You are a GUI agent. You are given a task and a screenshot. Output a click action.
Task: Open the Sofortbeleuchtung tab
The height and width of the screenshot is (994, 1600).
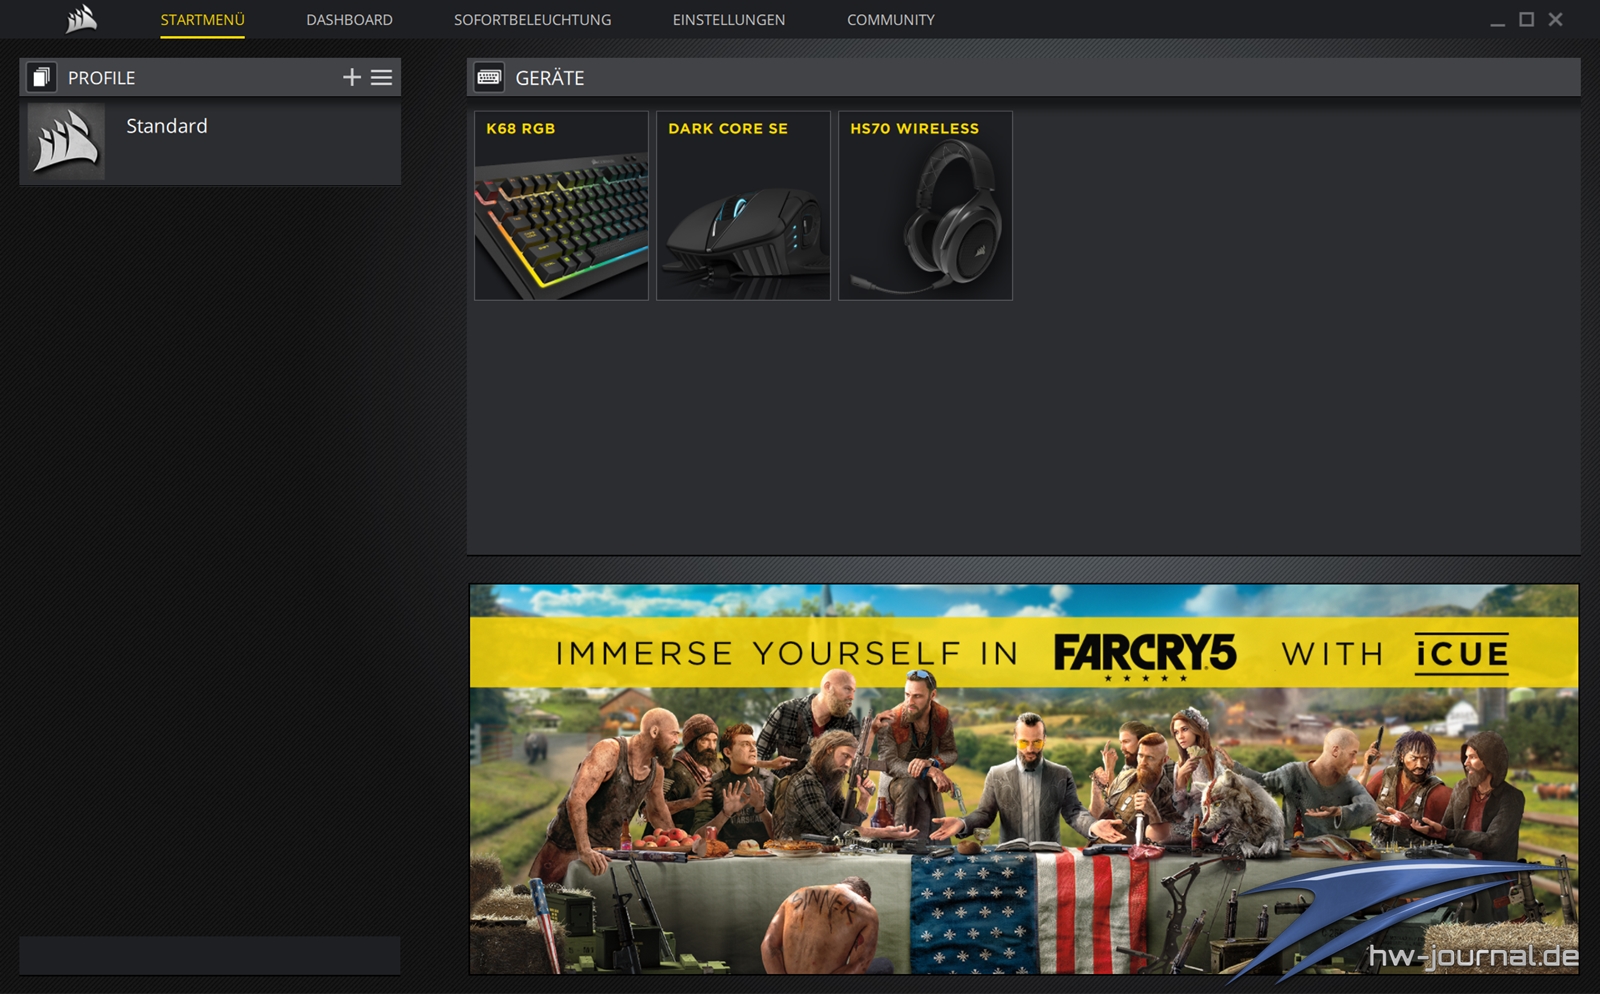click(532, 20)
